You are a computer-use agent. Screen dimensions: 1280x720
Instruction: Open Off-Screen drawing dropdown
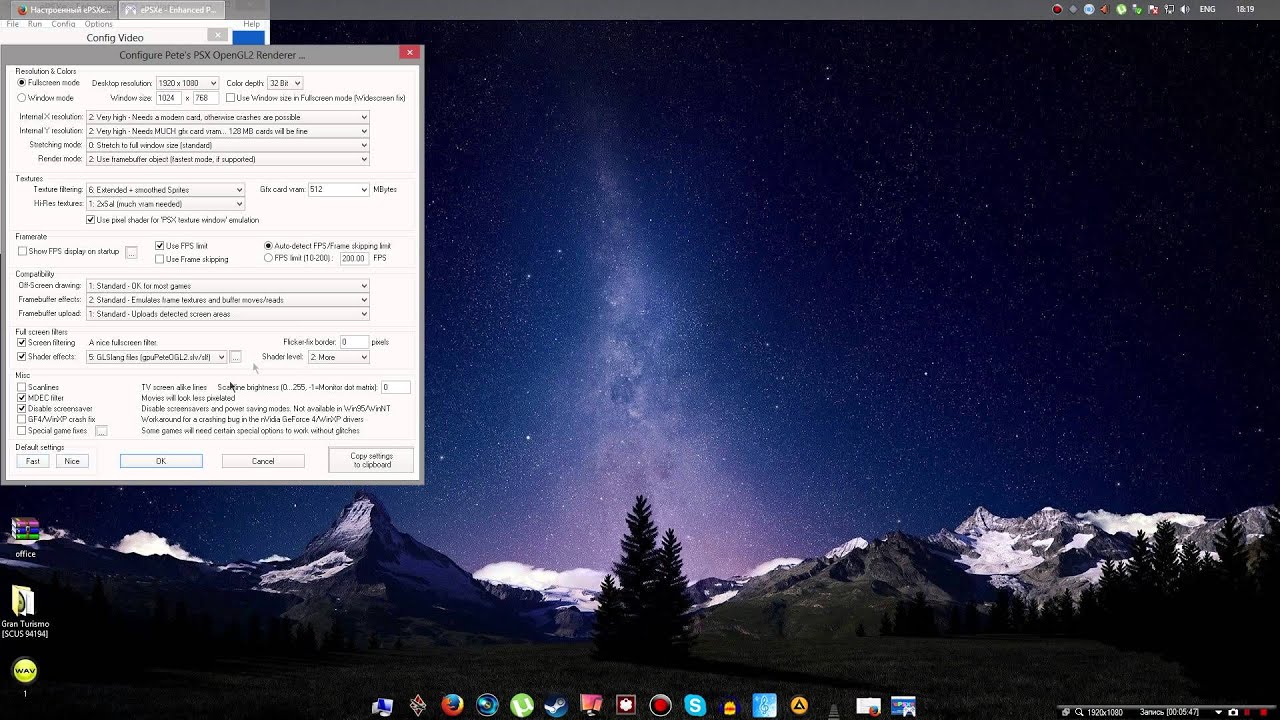(x=228, y=286)
